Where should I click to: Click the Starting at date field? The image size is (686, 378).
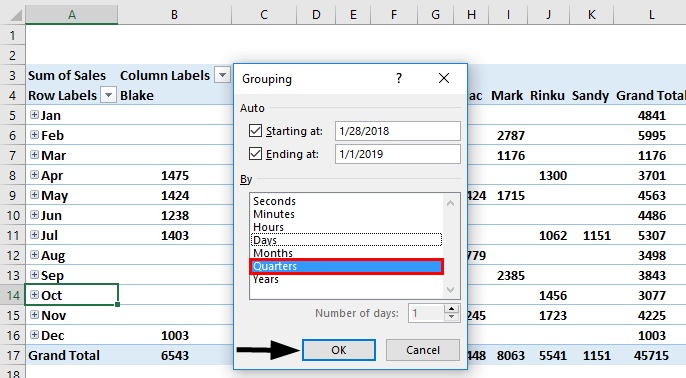[x=398, y=131]
